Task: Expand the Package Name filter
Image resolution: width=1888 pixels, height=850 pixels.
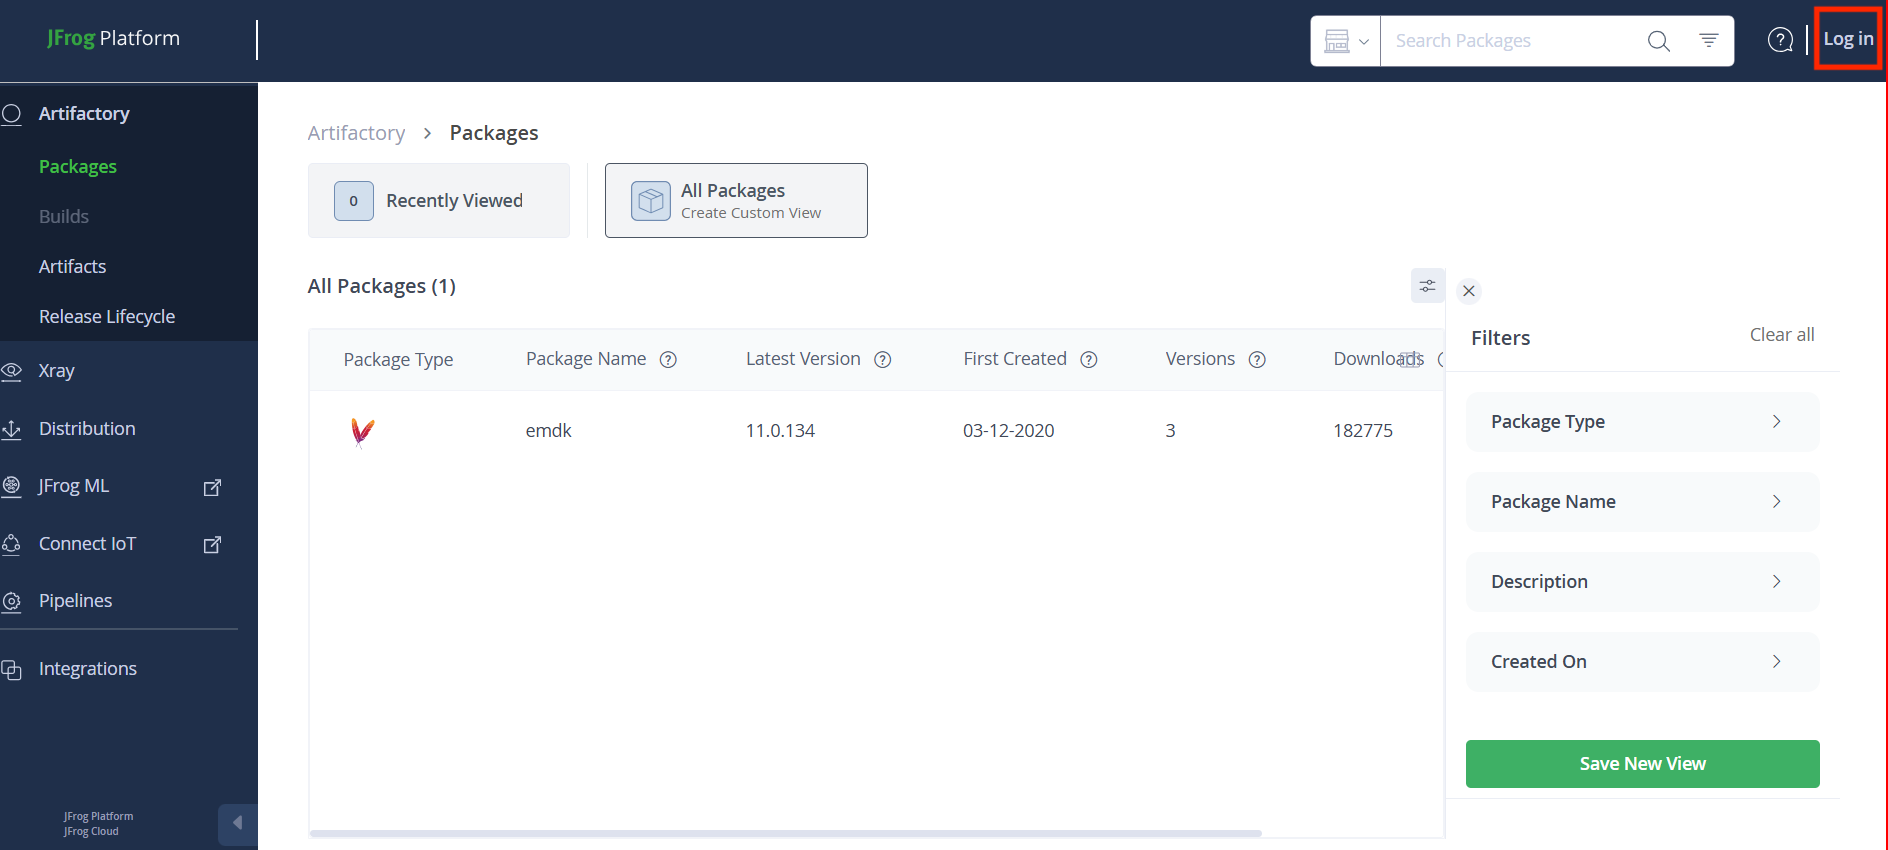Action: [x=1642, y=502]
